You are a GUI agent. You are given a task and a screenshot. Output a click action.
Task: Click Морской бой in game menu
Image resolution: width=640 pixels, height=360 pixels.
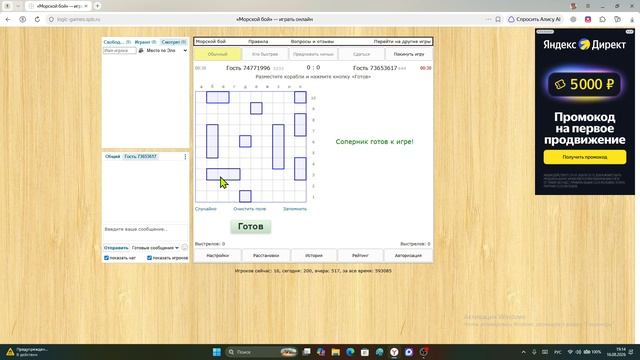point(211,42)
